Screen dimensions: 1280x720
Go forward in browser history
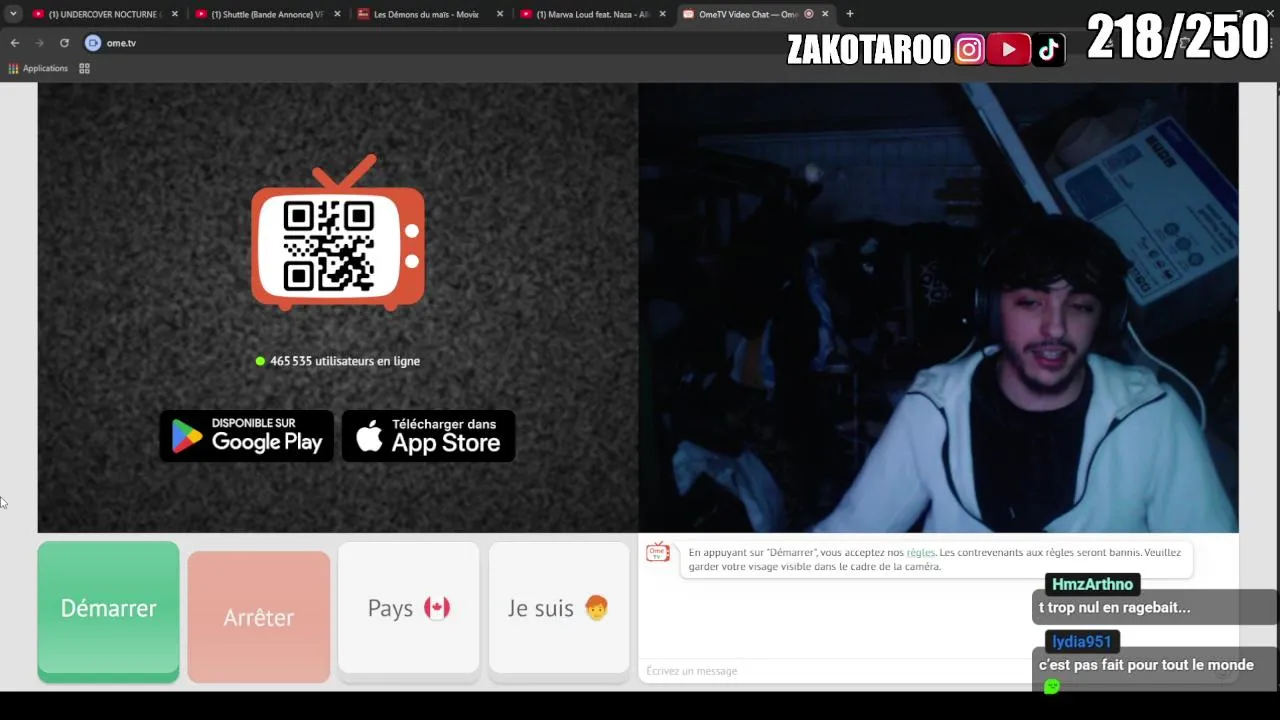pos(39,43)
